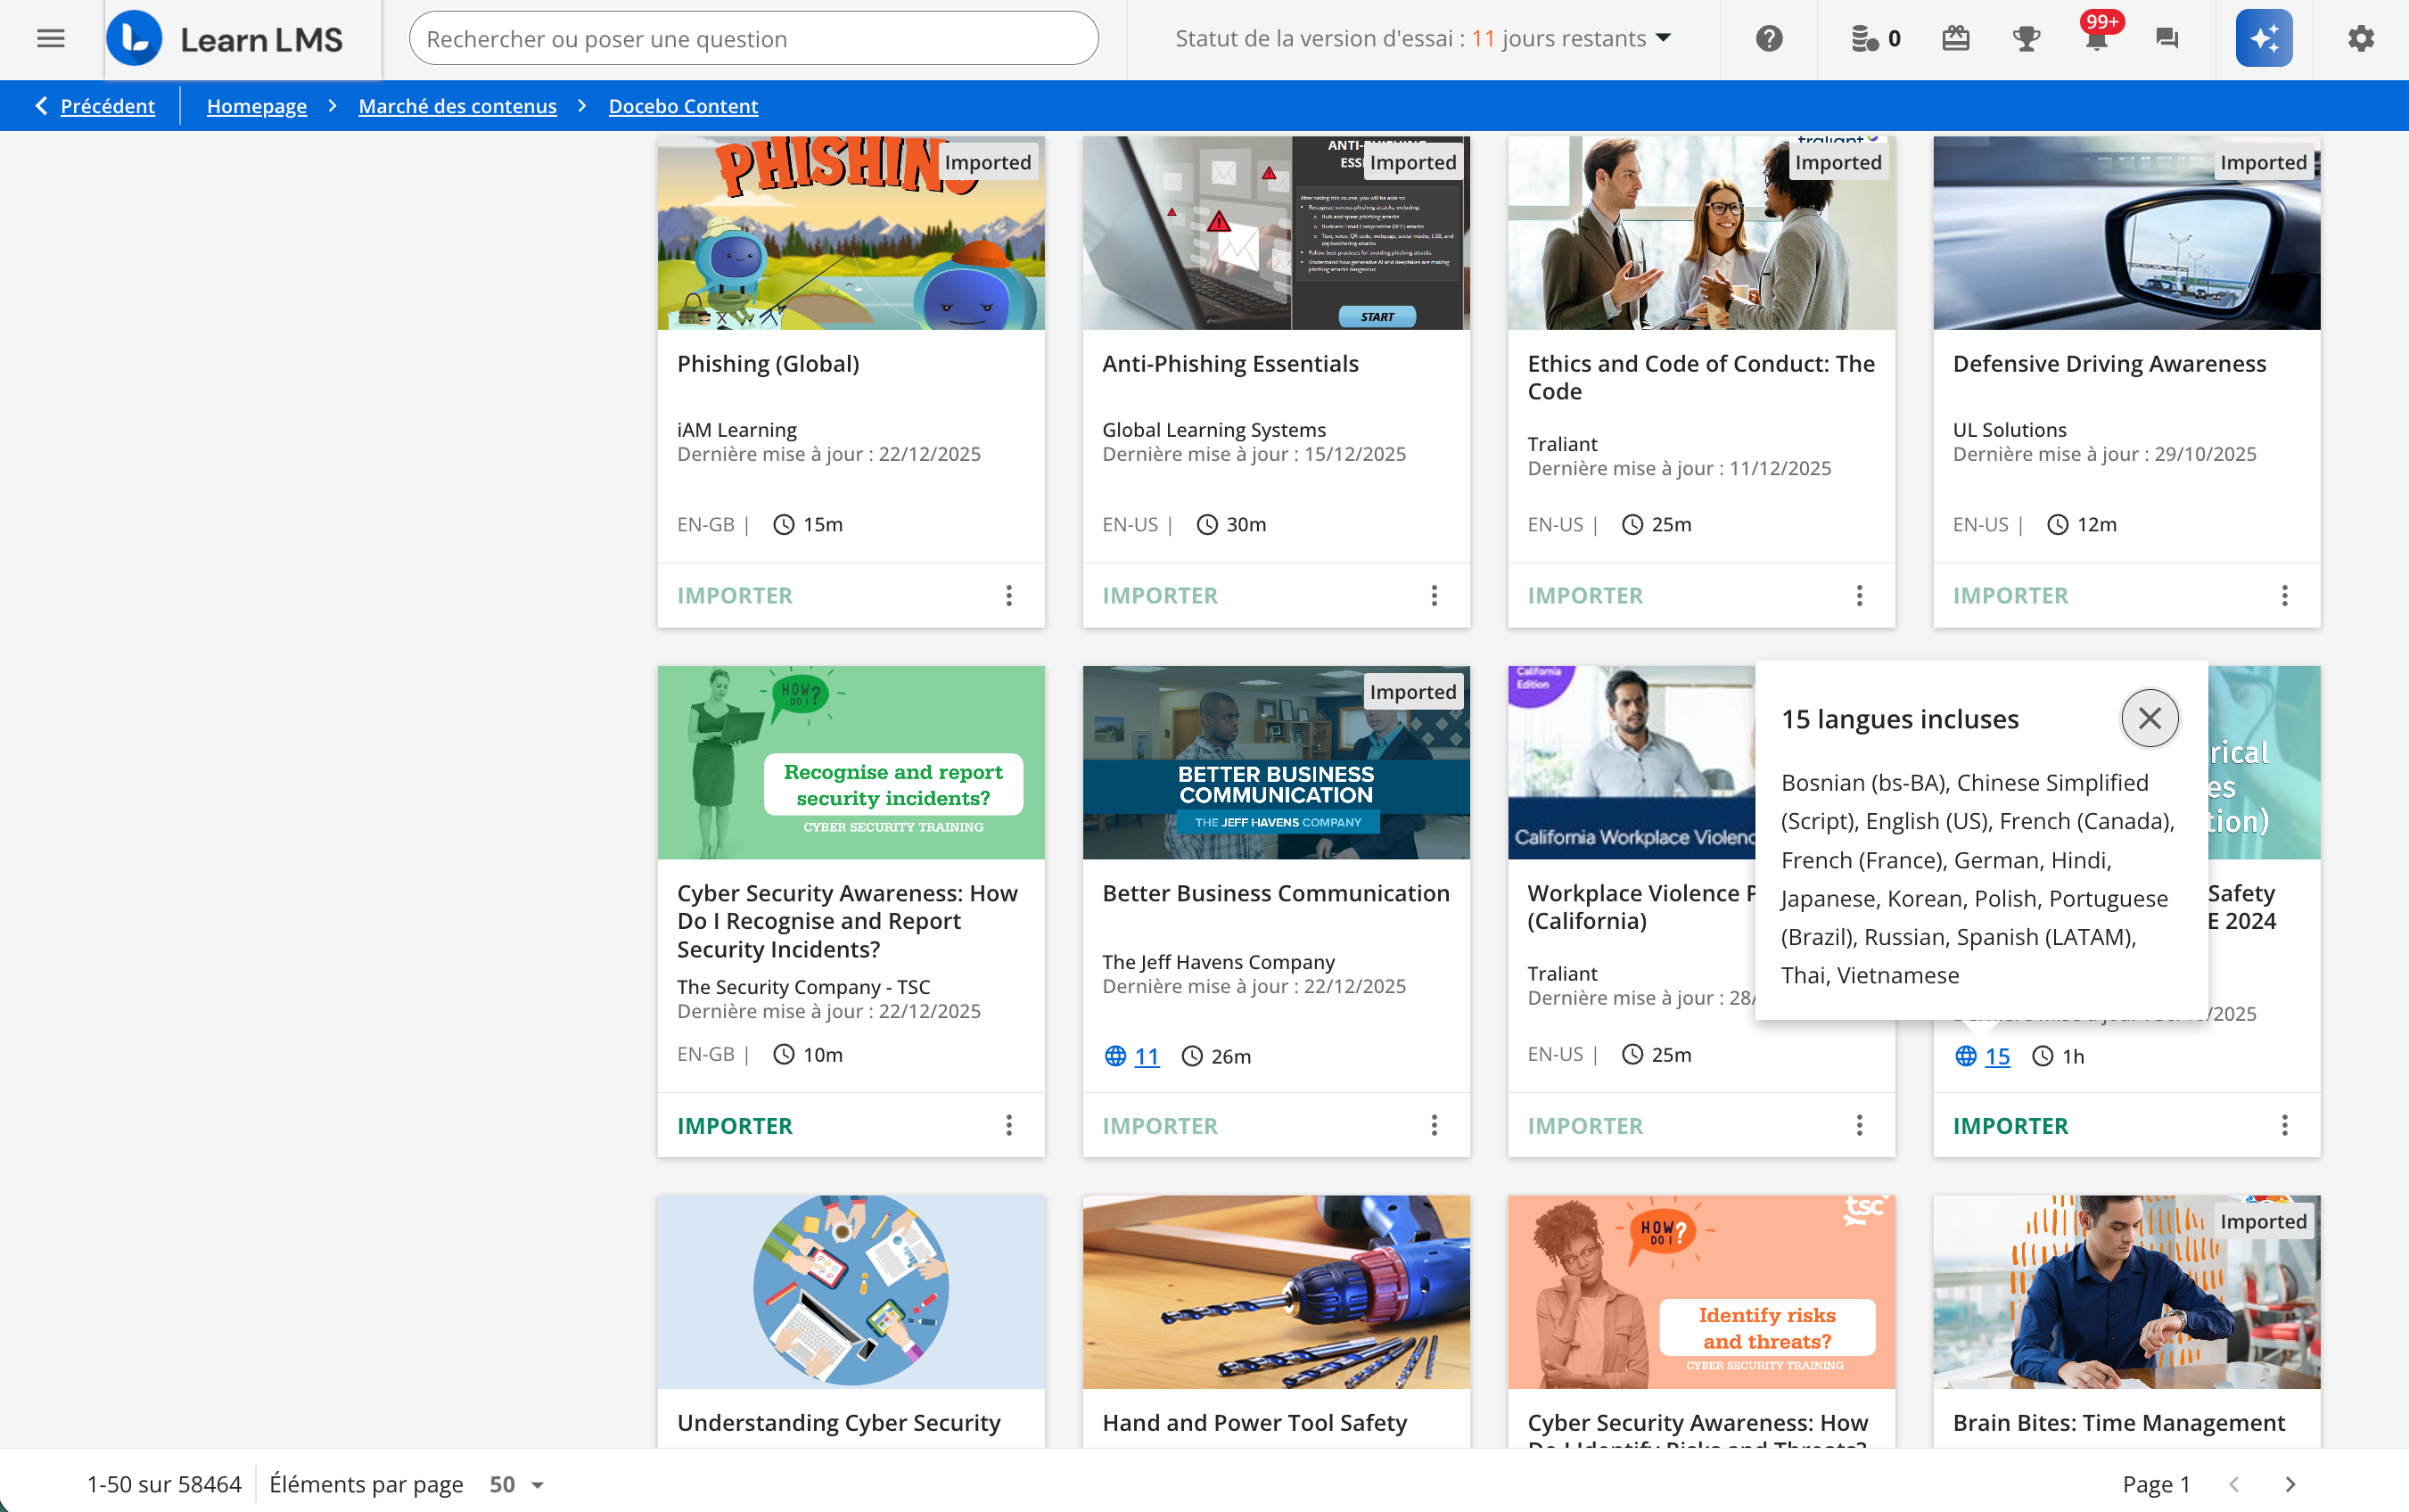This screenshot has width=2409, height=1512.
Task: Open the hamburger main menu
Action: pos(50,39)
